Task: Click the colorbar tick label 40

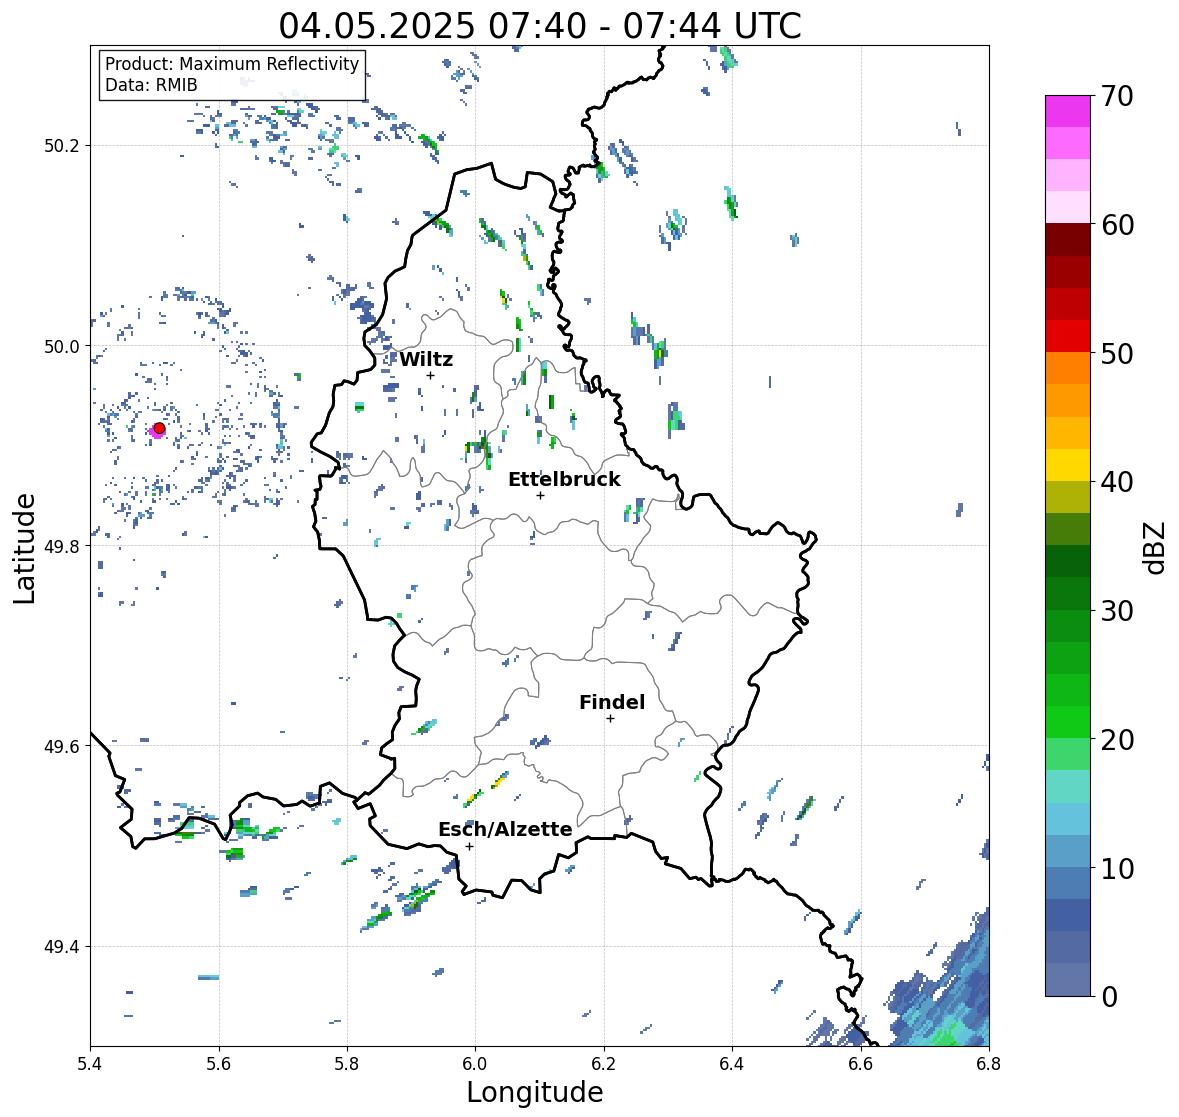Action: (x=1117, y=482)
